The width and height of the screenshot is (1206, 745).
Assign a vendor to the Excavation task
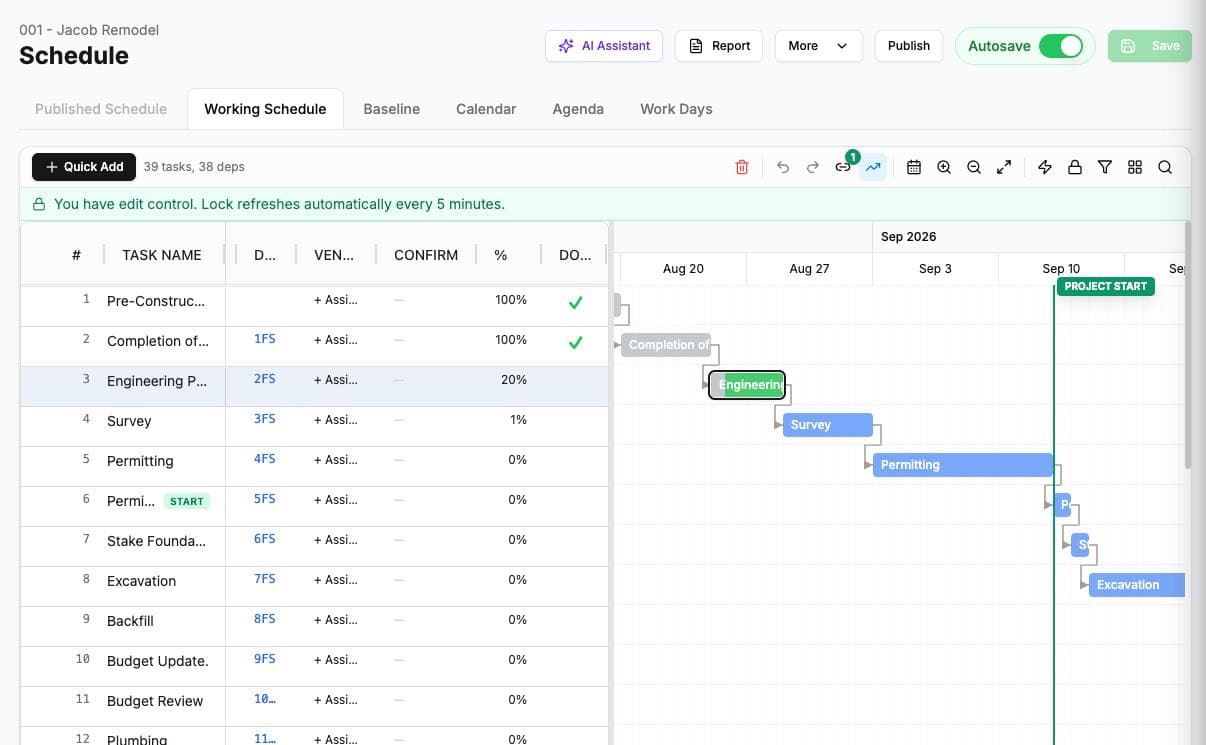(x=336, y=580)
